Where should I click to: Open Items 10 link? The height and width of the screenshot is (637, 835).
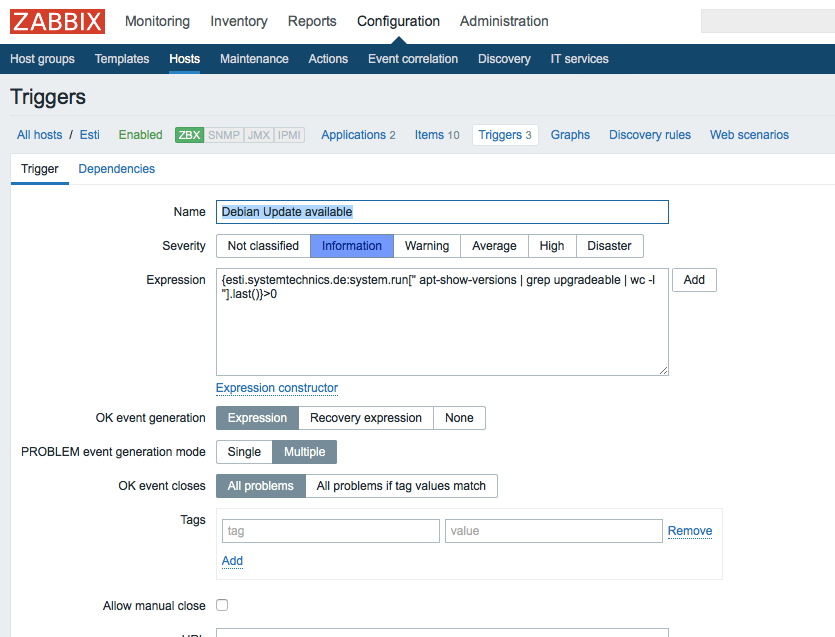coord(437,135)
